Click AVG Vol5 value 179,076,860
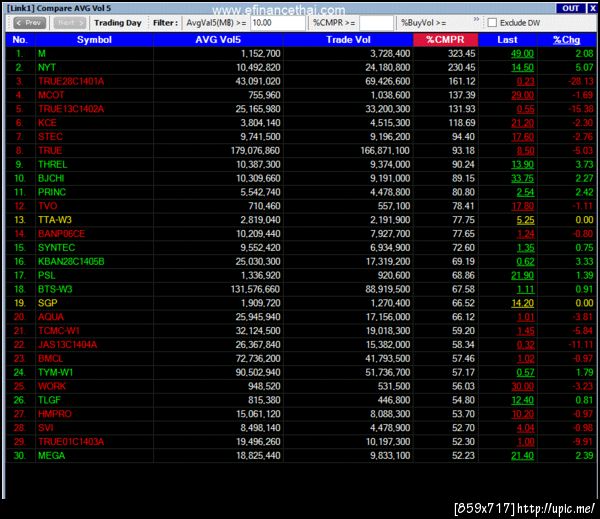The width and height of the screenshot is (600, 519). (x=255, y=151)
